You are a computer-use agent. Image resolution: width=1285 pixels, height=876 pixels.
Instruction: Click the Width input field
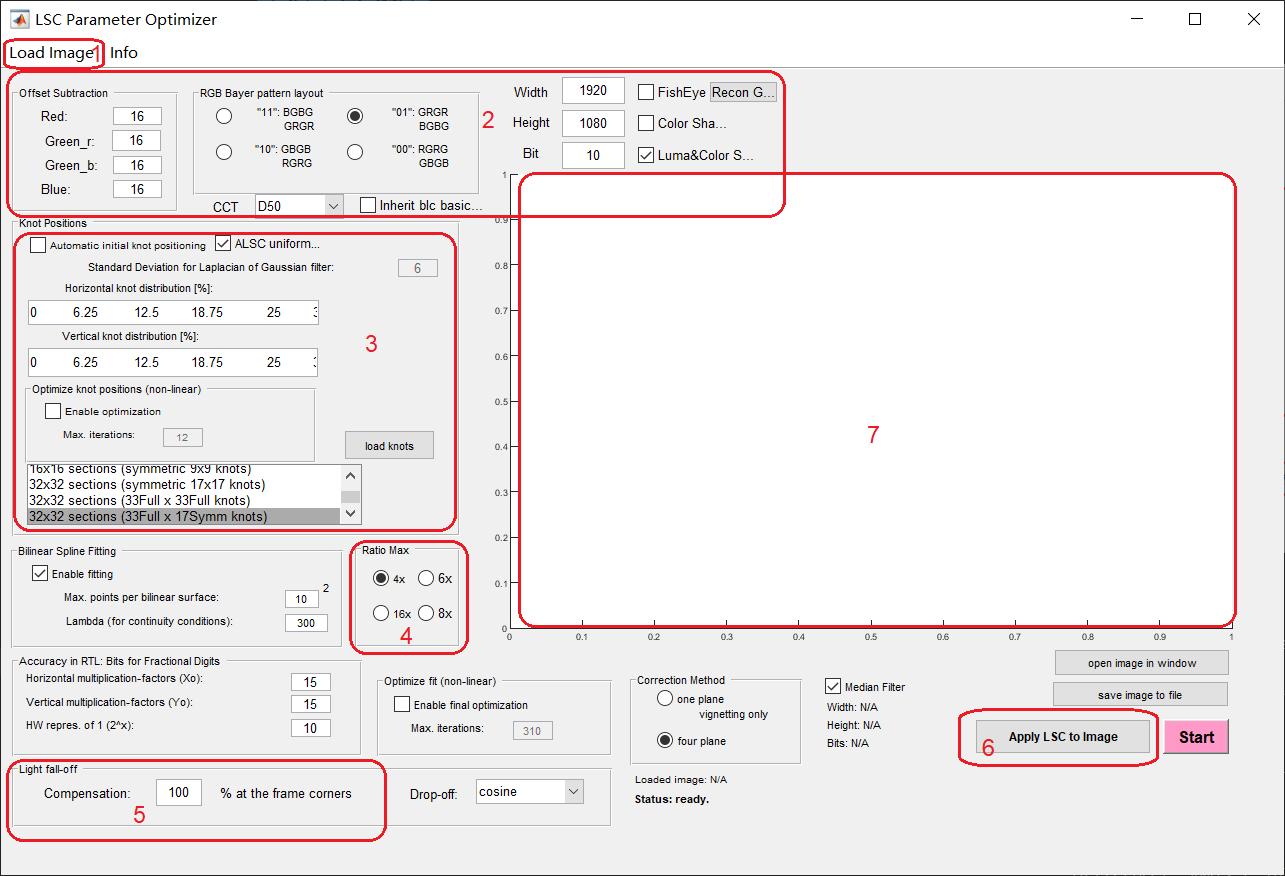(x=593, y=91)
